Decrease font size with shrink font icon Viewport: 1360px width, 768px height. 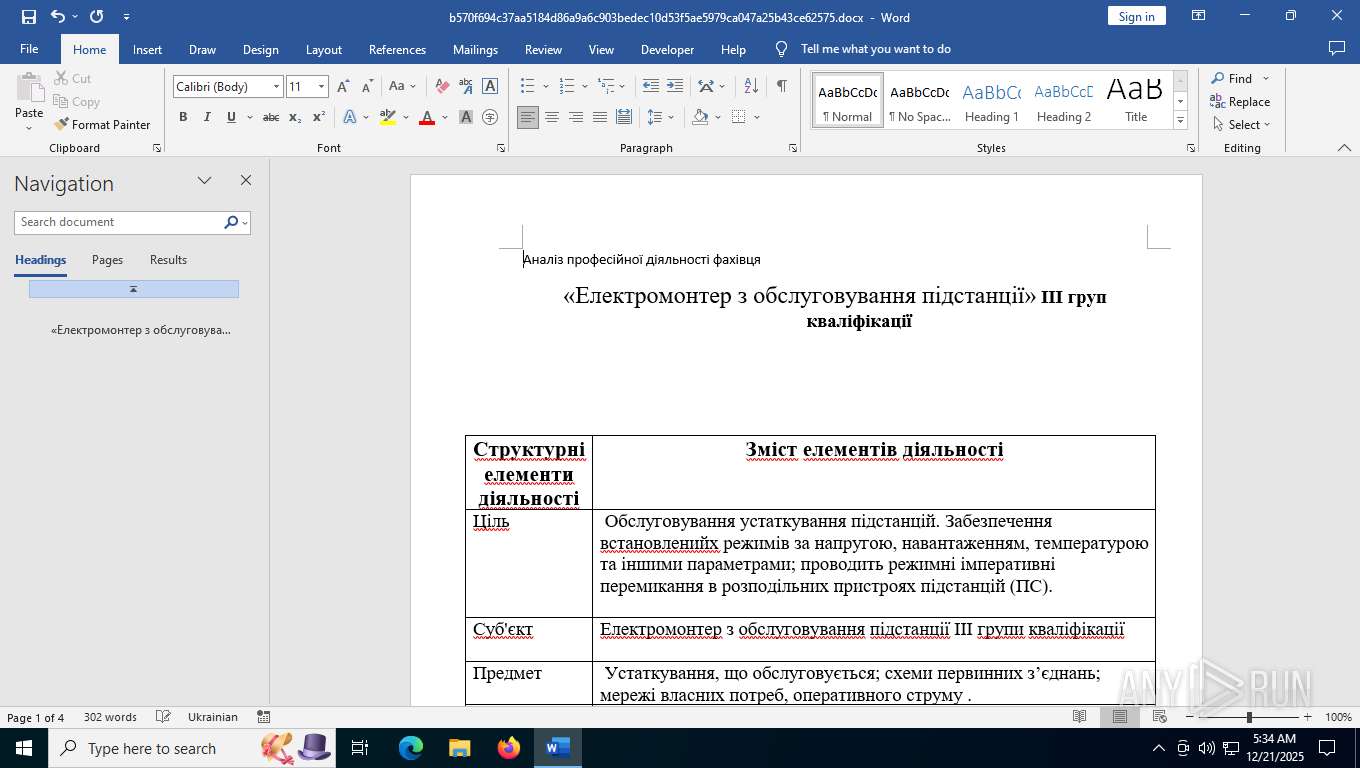point(367,87)
